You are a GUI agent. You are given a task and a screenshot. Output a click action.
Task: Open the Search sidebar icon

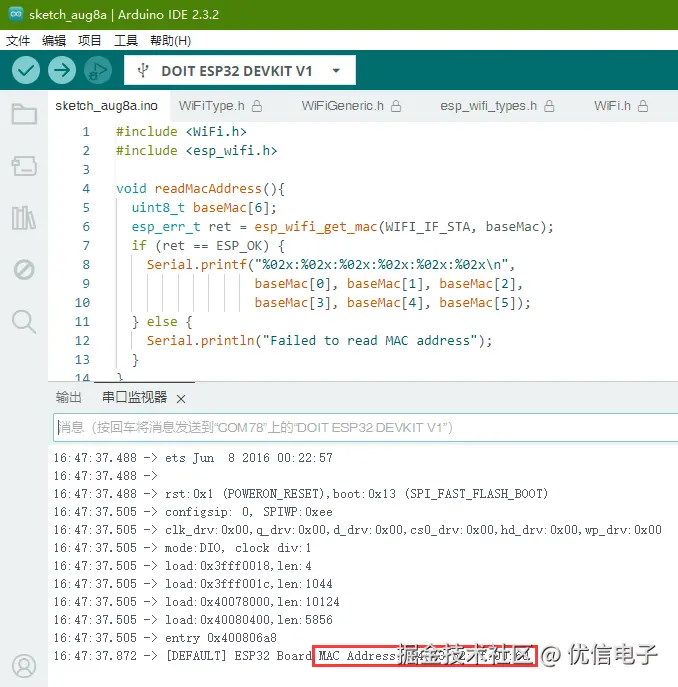24,322
